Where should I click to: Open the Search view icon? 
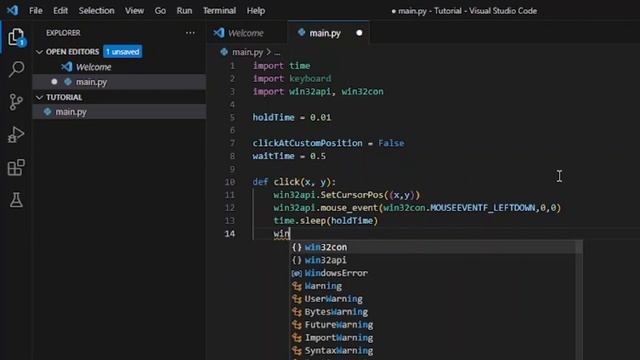(x=16, y=69)
